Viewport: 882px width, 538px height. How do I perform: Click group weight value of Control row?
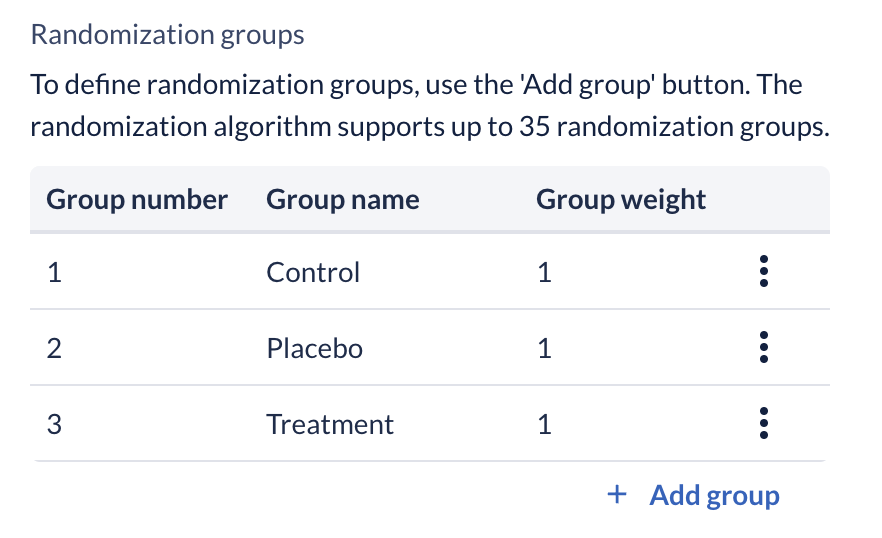[x=544, y=272]
